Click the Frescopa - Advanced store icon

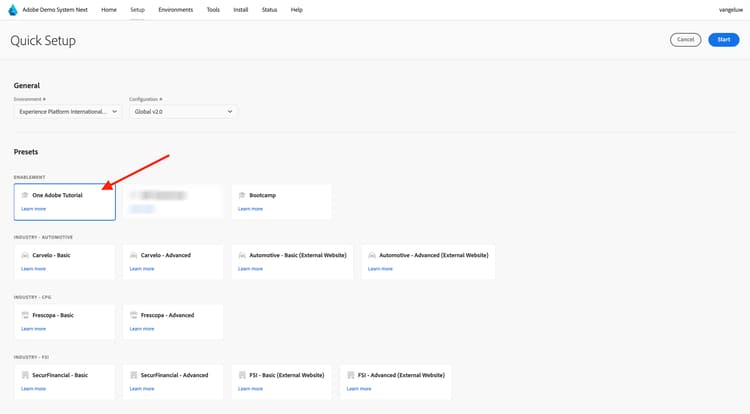click(x=133, y=315)
